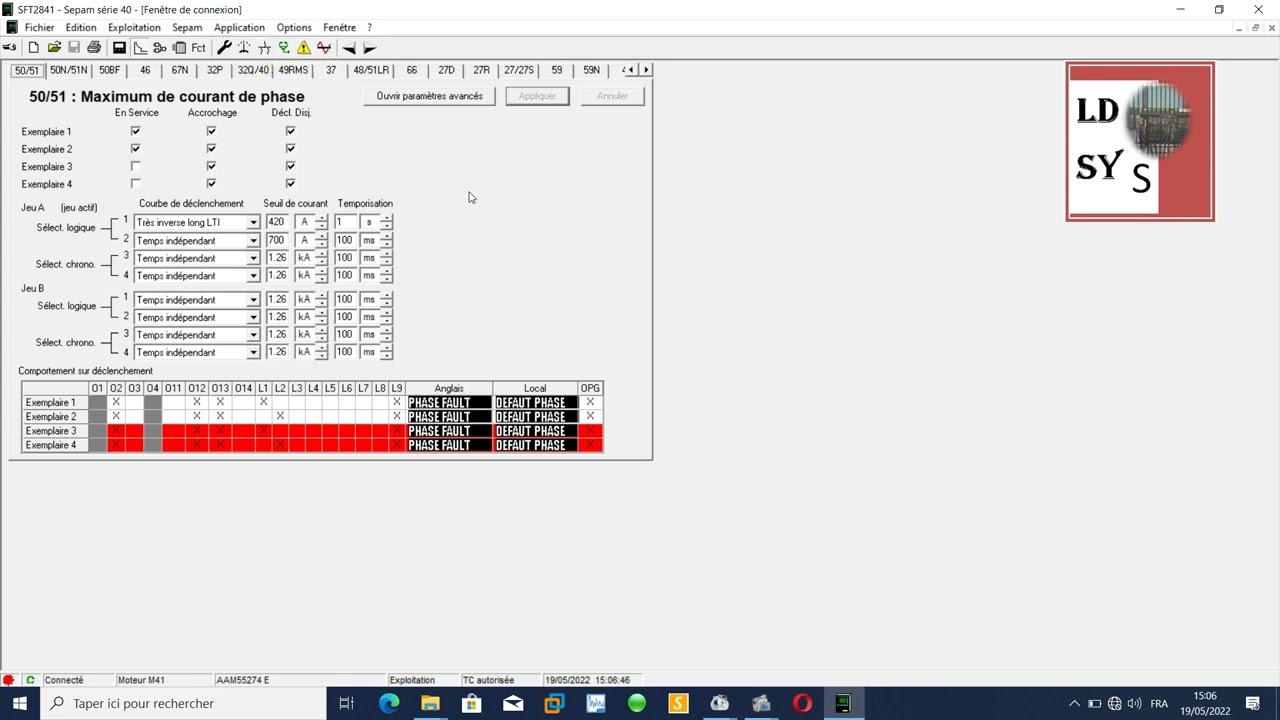The height and width of the screenshot is (720, 1280).
Task: Create a new file with toolbar icon
Action: (x=34, y=48)
